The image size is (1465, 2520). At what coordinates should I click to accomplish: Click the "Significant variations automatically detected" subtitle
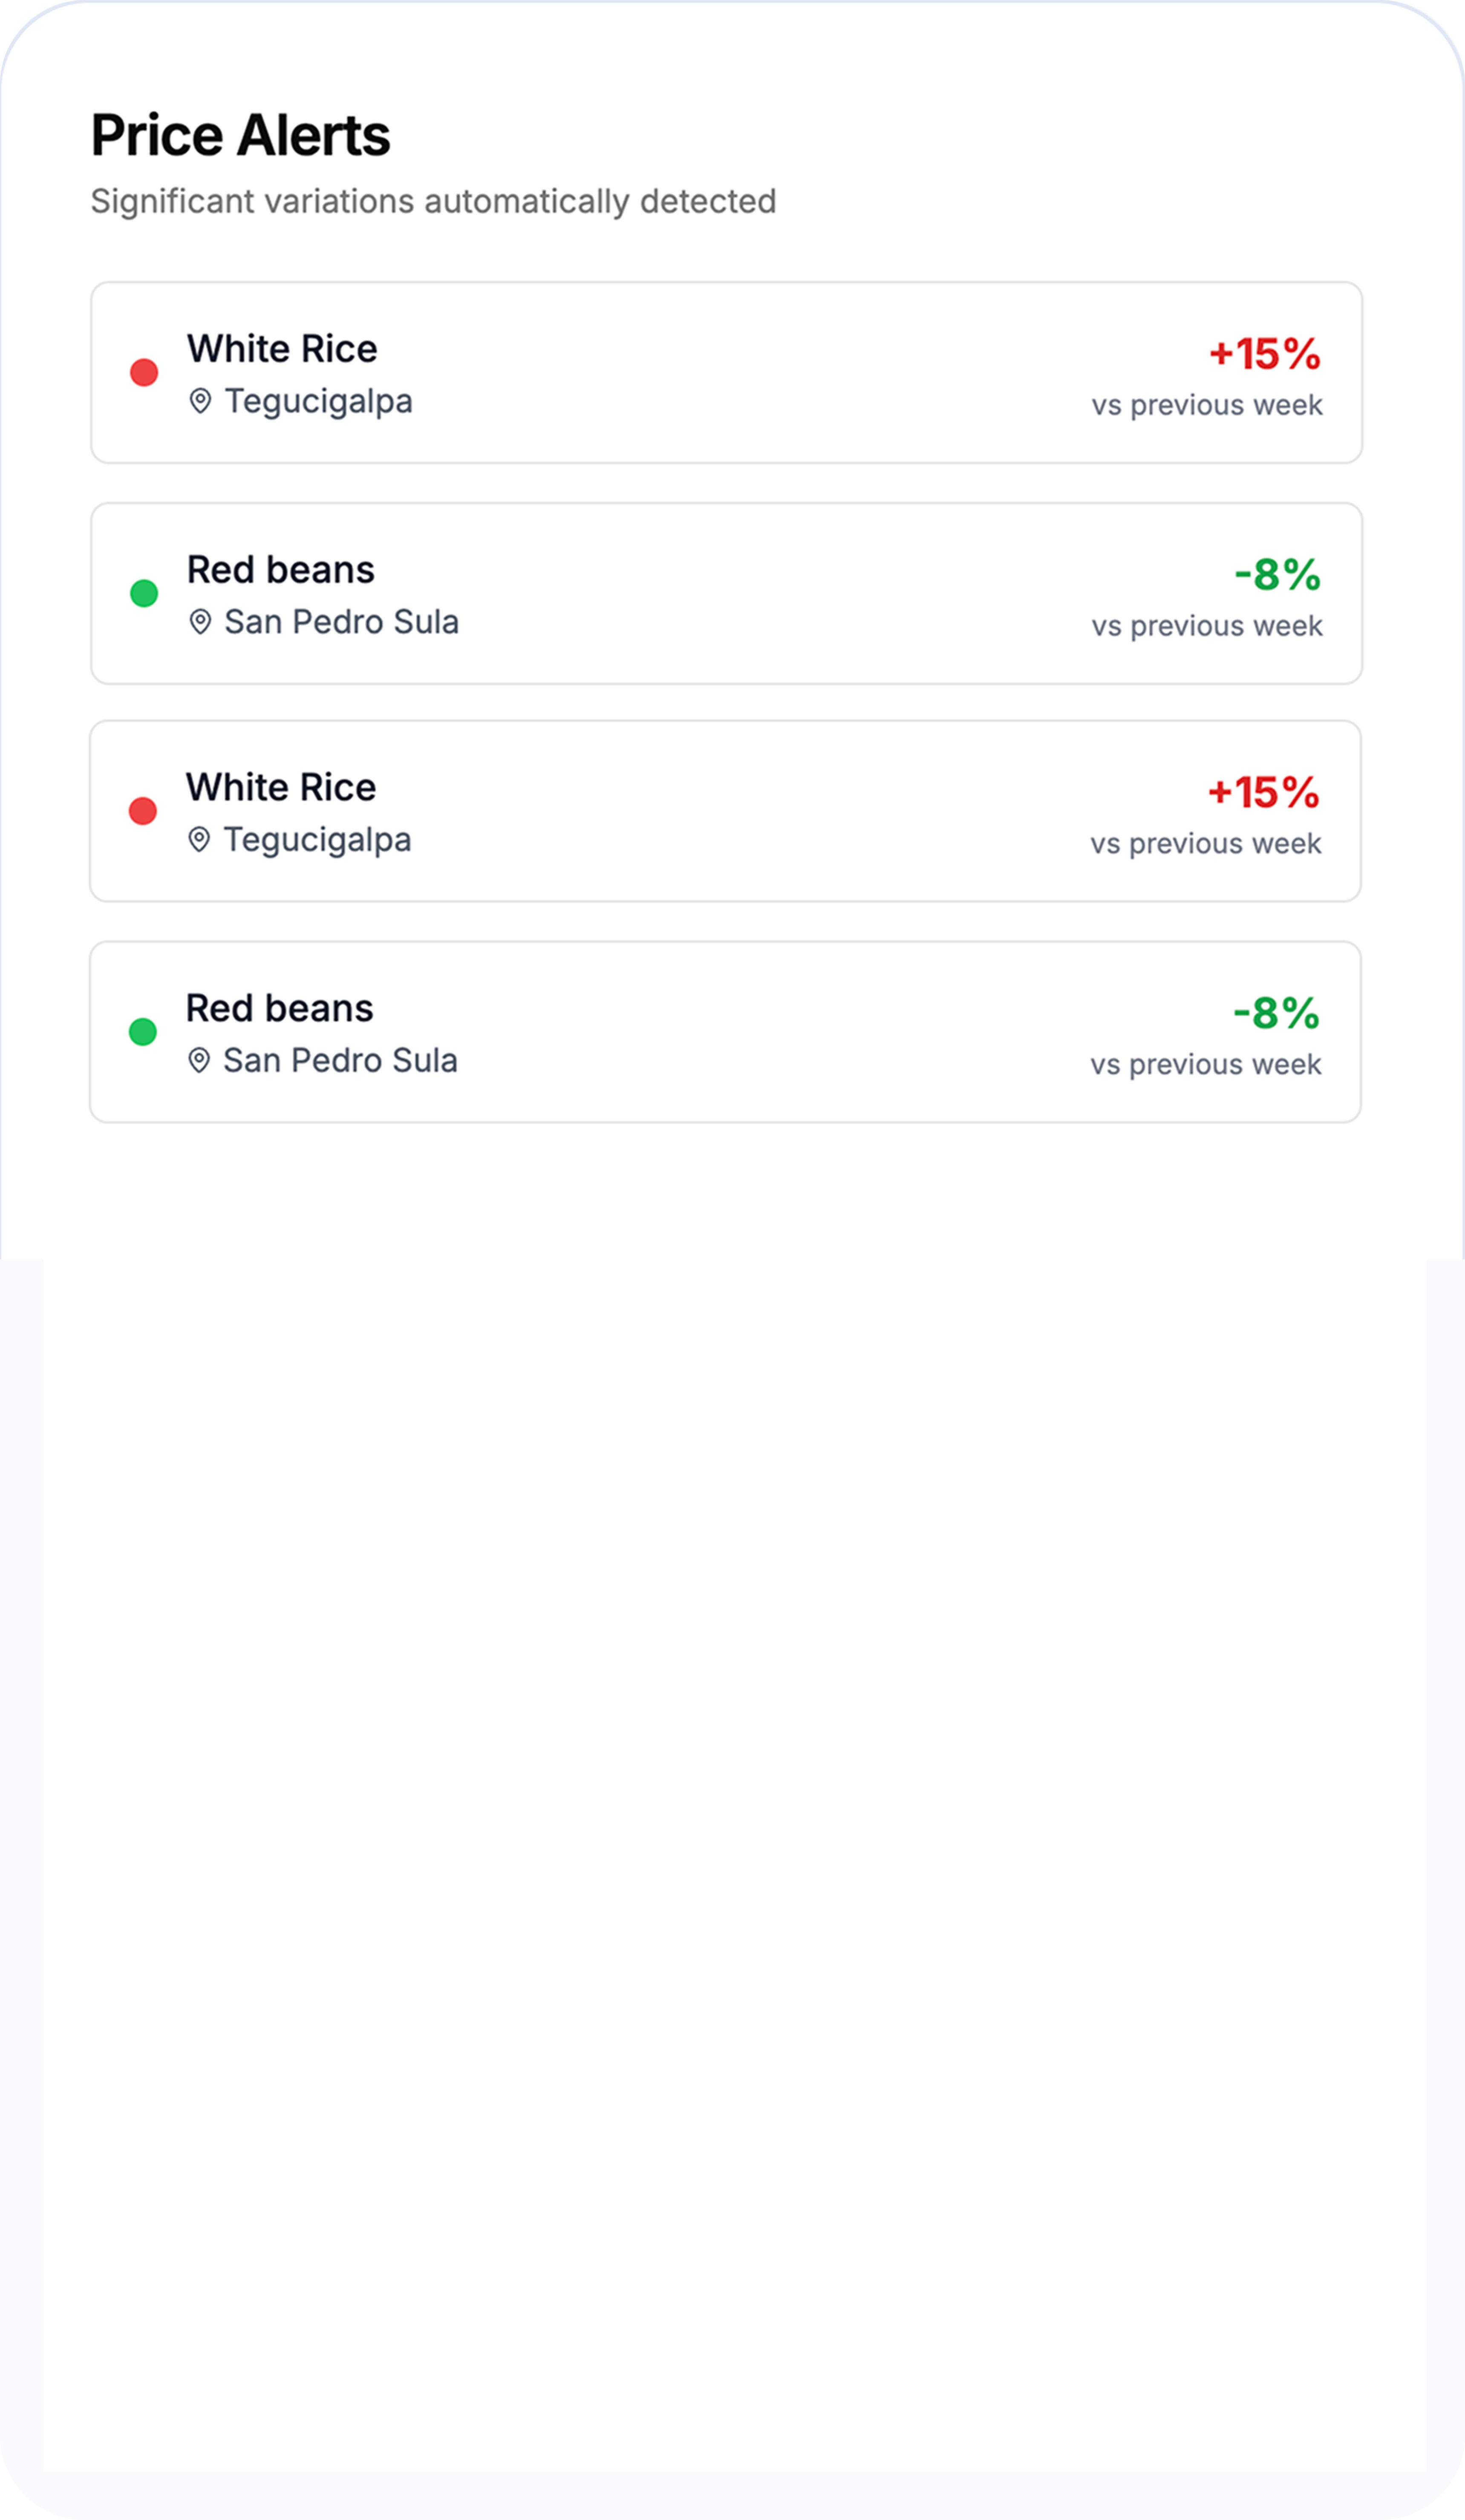(x=433, y=201)
